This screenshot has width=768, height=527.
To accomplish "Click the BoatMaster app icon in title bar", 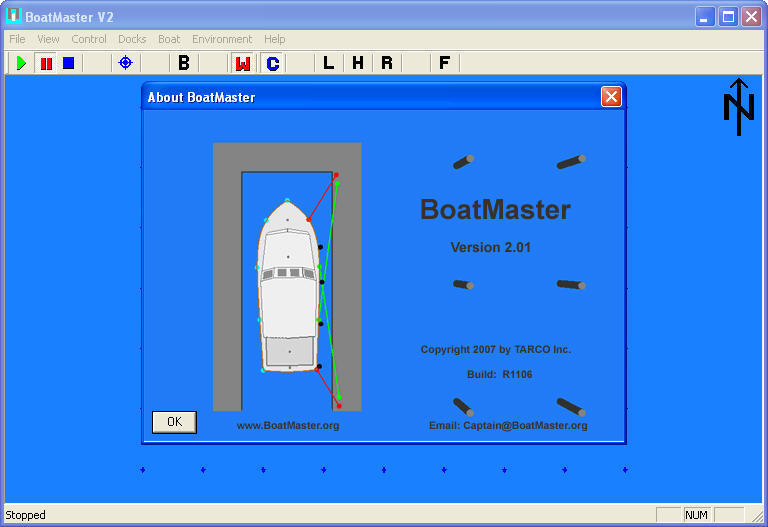I will [x=13, y=16].
